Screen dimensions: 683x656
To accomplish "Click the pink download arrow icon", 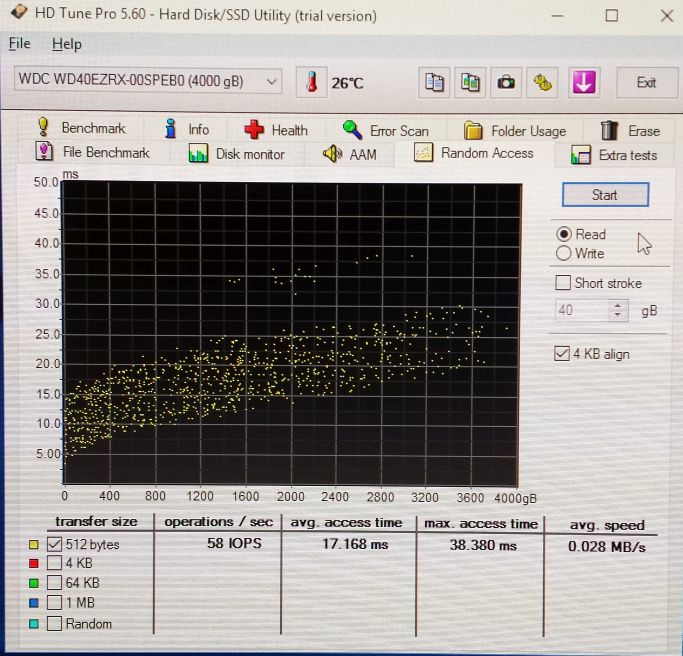I will 584,82.
